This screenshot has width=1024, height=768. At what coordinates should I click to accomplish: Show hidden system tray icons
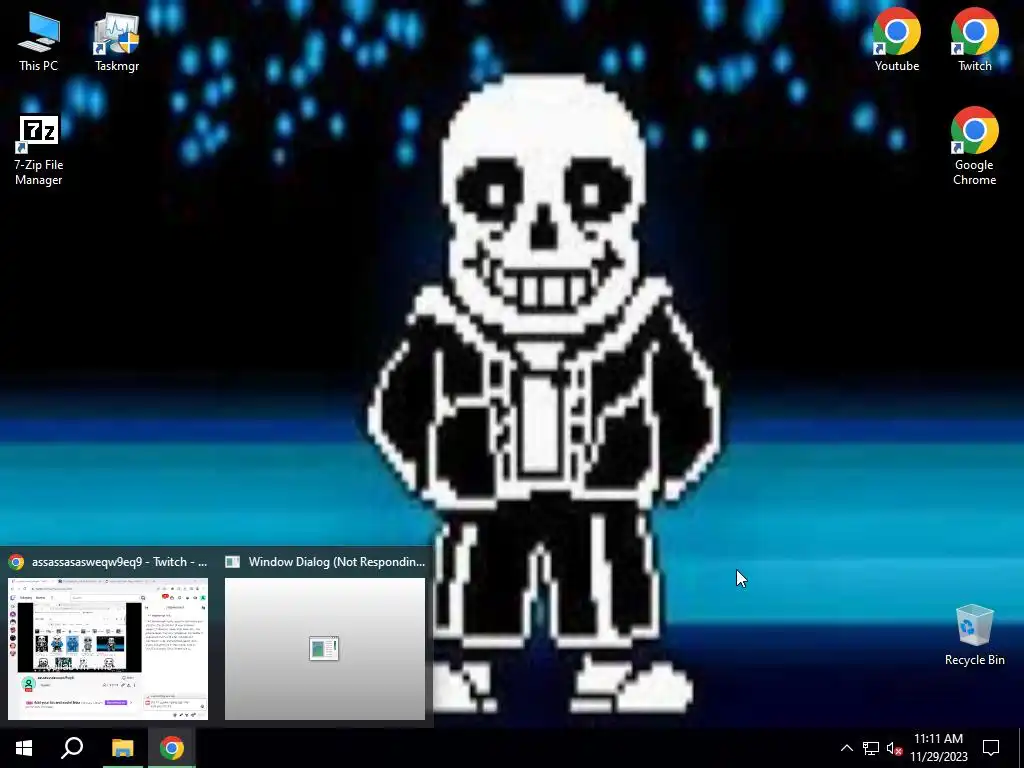coord(846,748)
